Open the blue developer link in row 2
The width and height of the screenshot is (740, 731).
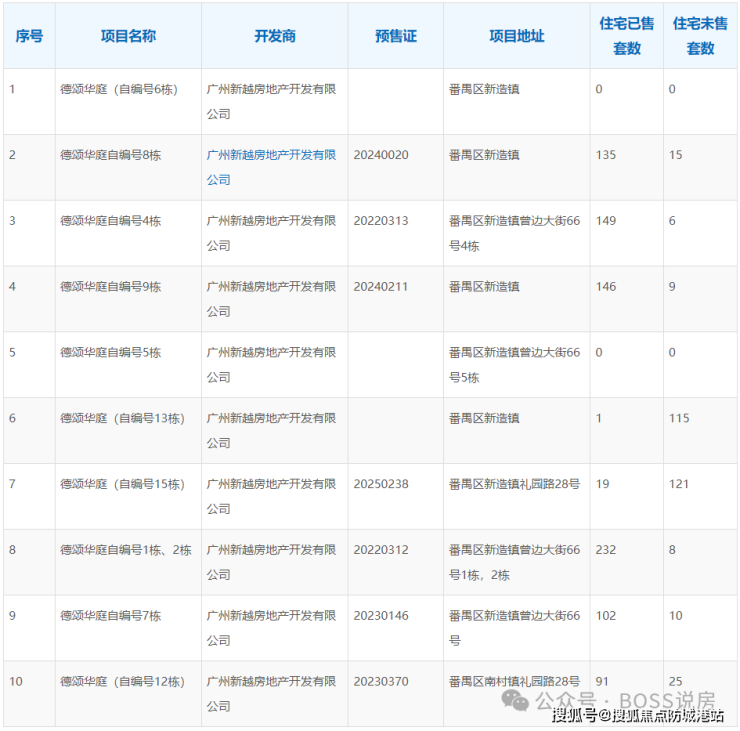[270, 156]
